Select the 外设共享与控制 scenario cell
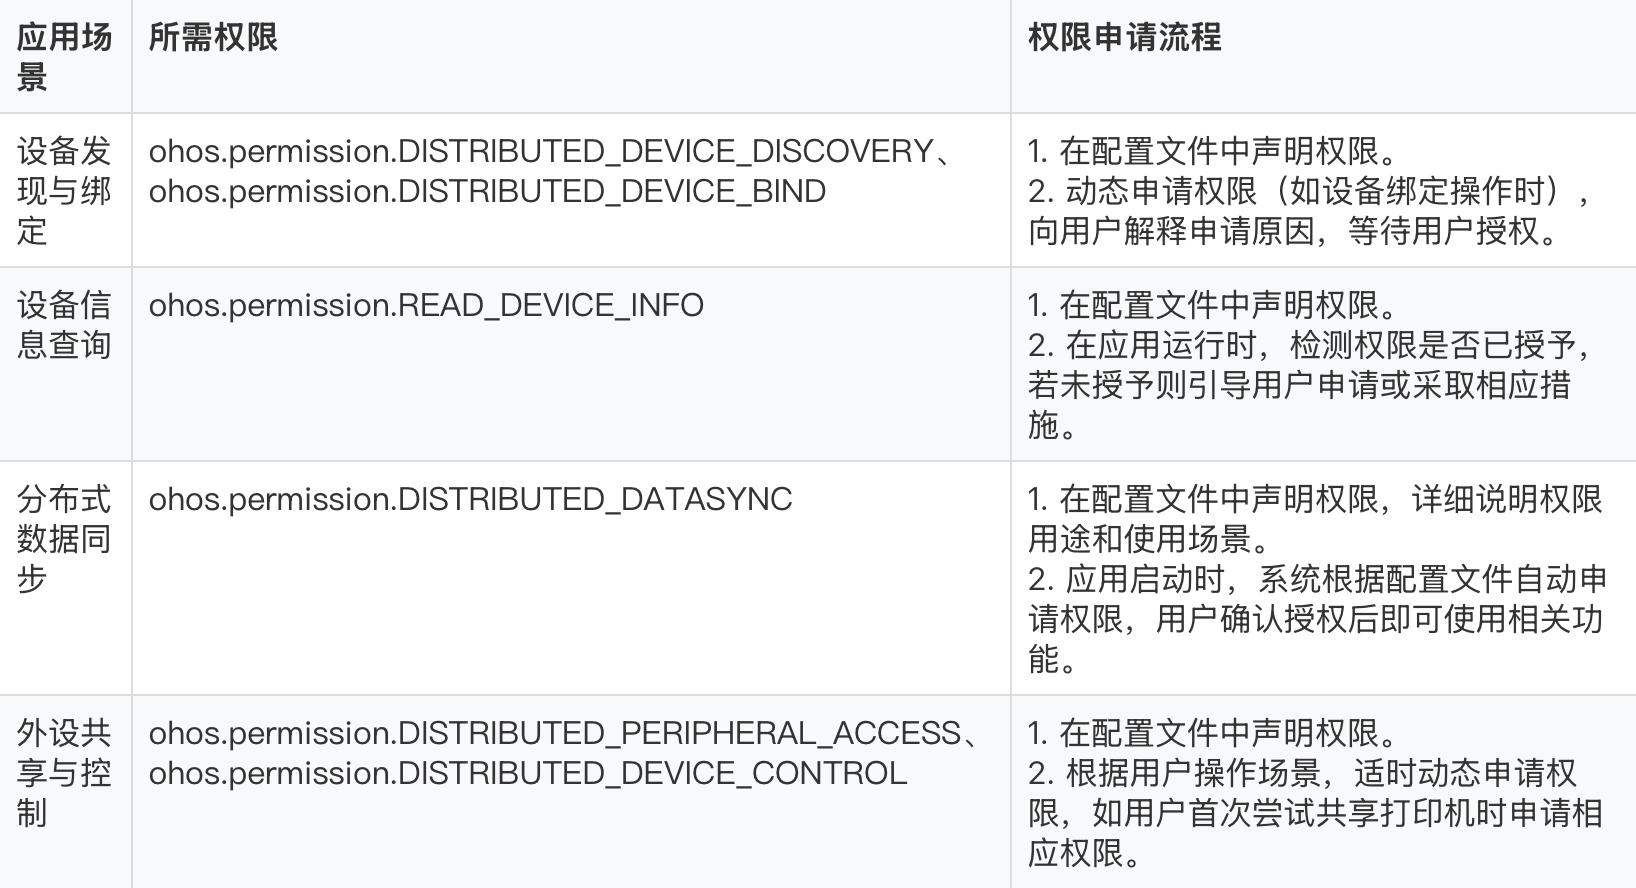This screenshot has width=1636, height=888. 64,772
